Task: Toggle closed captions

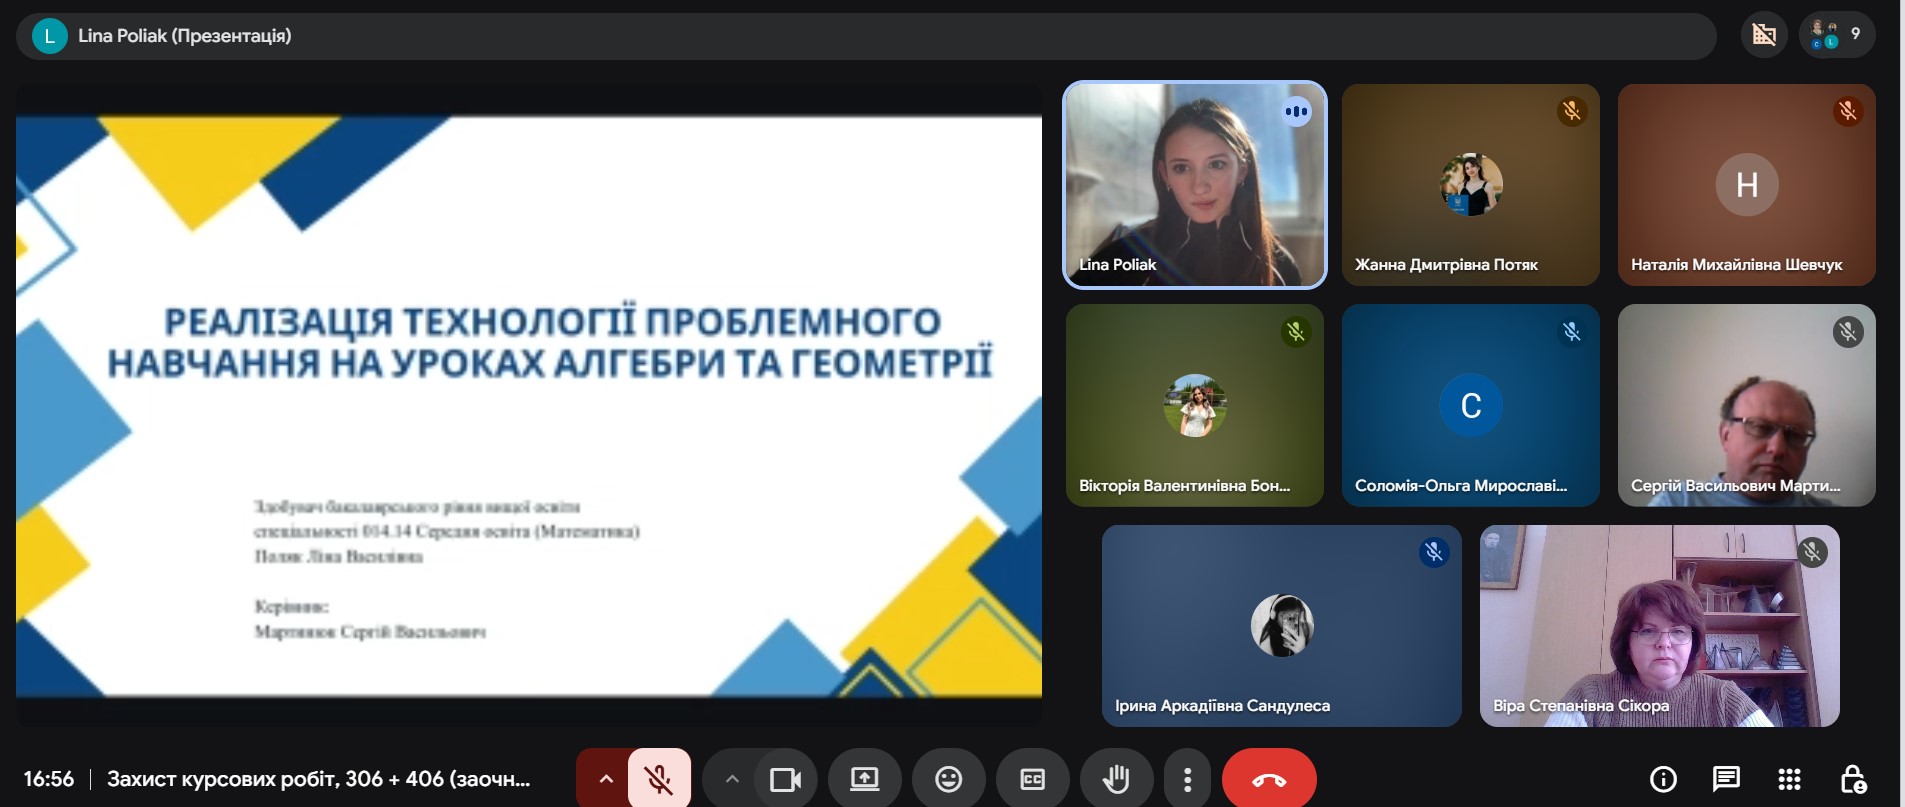Action: point(1032,778)
